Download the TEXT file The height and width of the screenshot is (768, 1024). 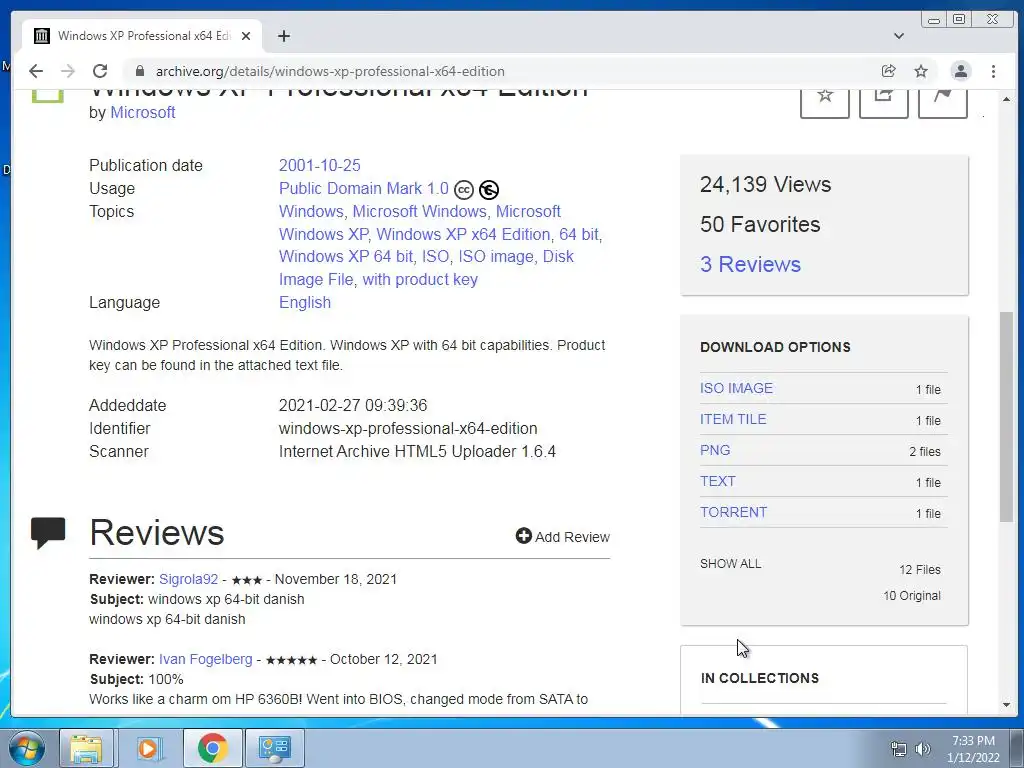click(718, 481)
